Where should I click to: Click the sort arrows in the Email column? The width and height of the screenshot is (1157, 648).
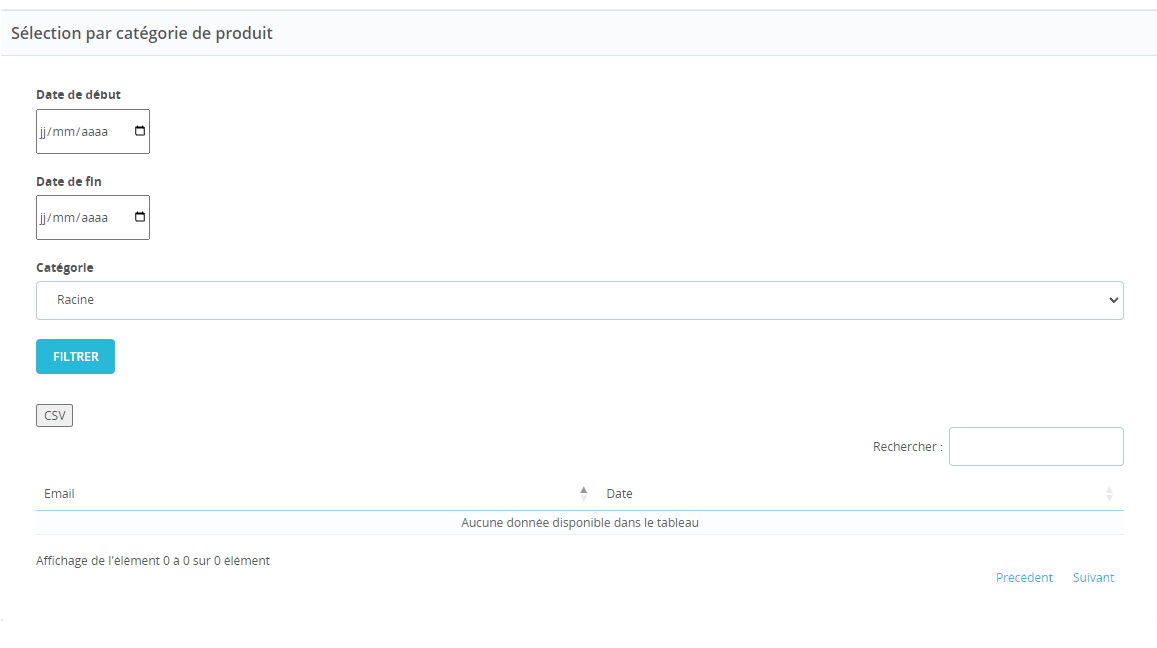pos(584,493)
